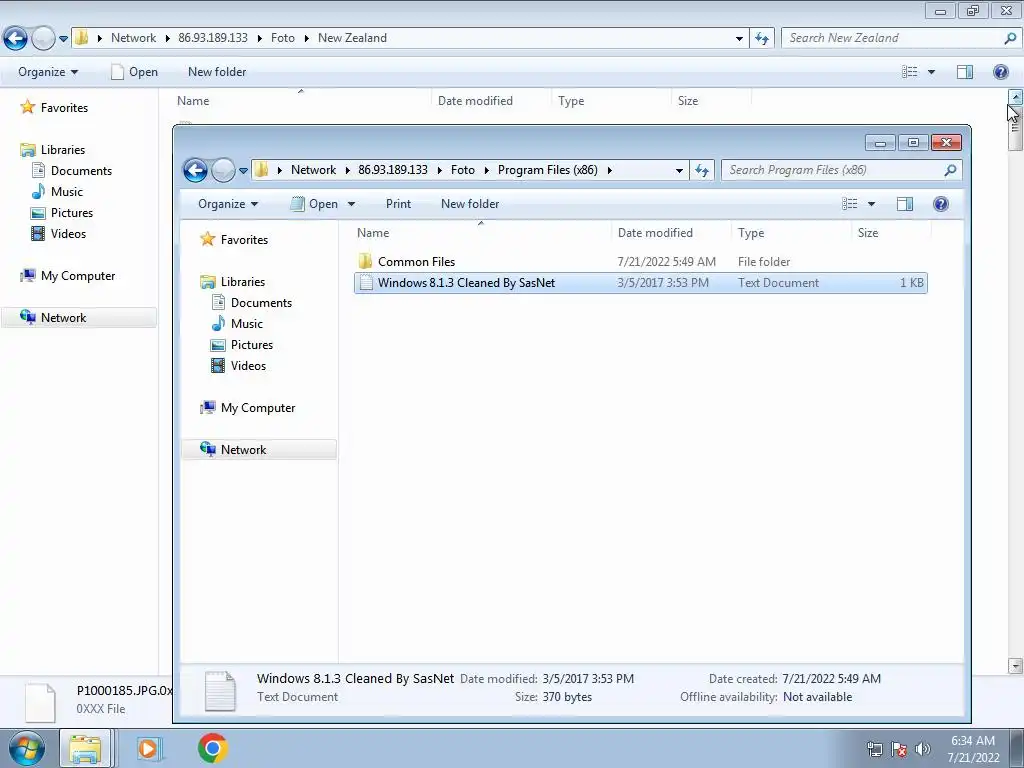The width and height of the screenshot is (1024, 768).
Task: Sort by Date modified in front window
Action: point(671,233)
